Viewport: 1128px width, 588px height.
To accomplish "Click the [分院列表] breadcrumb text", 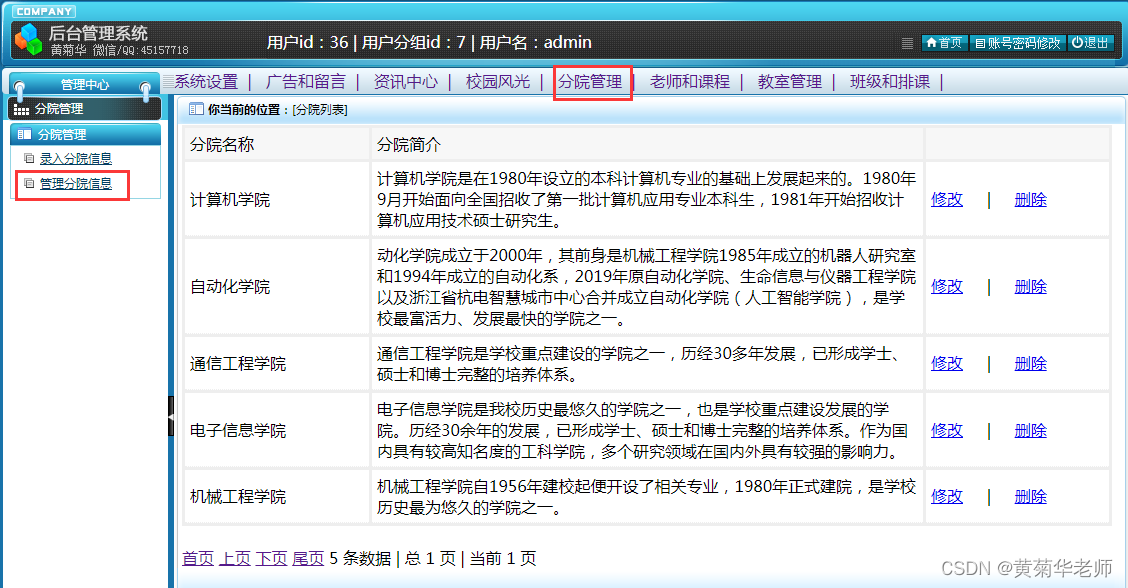I will tap(320, 109).
